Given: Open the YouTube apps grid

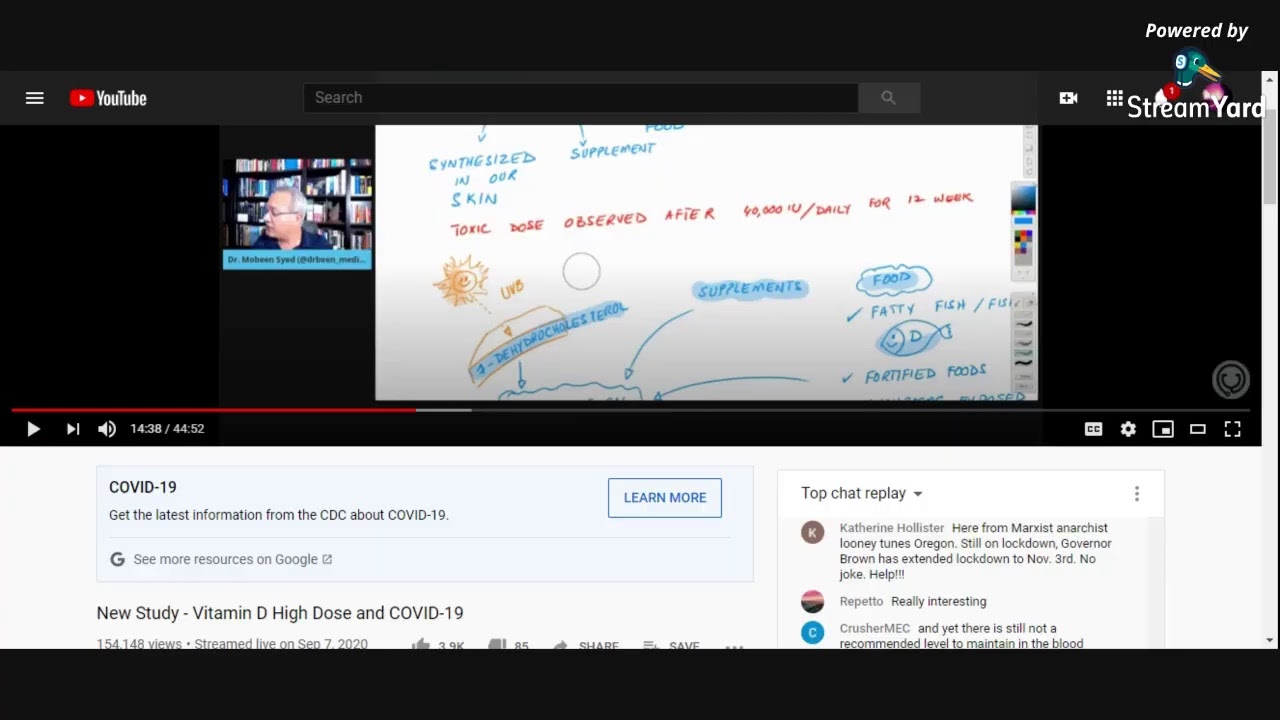Looking at the screenshot, I should [1114, 98].
